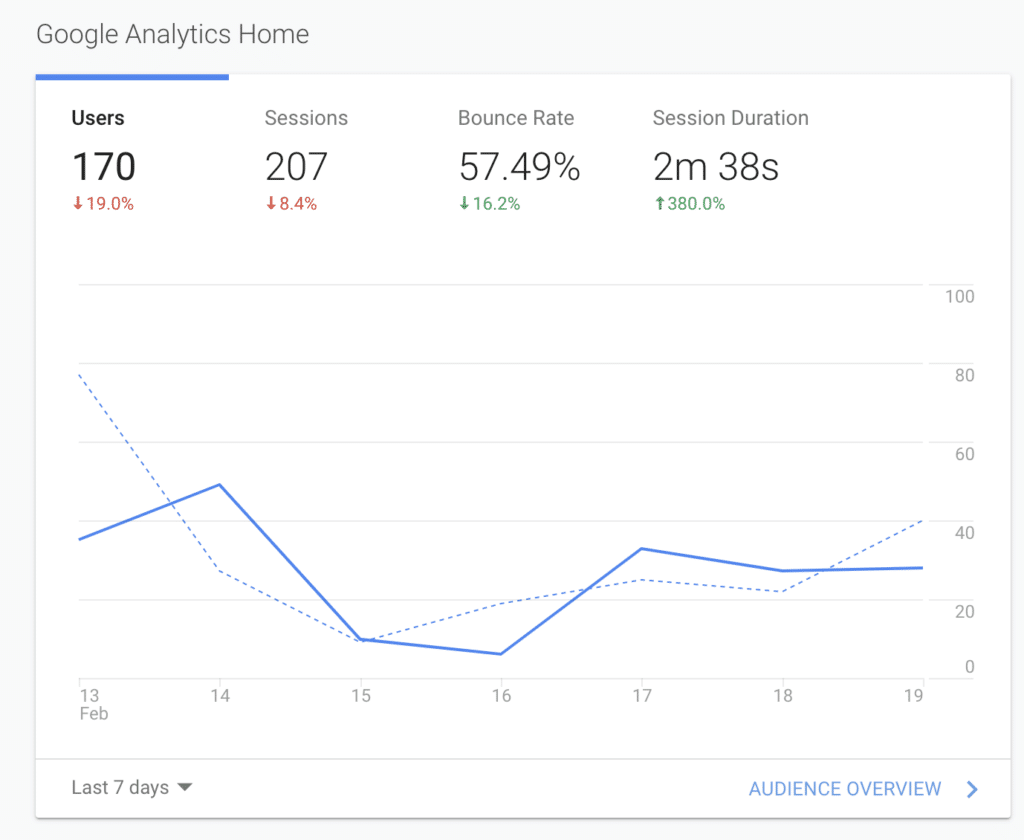Click the 17 date axis label
This screenshot has height=840, width=1024.
coord(642,696)
